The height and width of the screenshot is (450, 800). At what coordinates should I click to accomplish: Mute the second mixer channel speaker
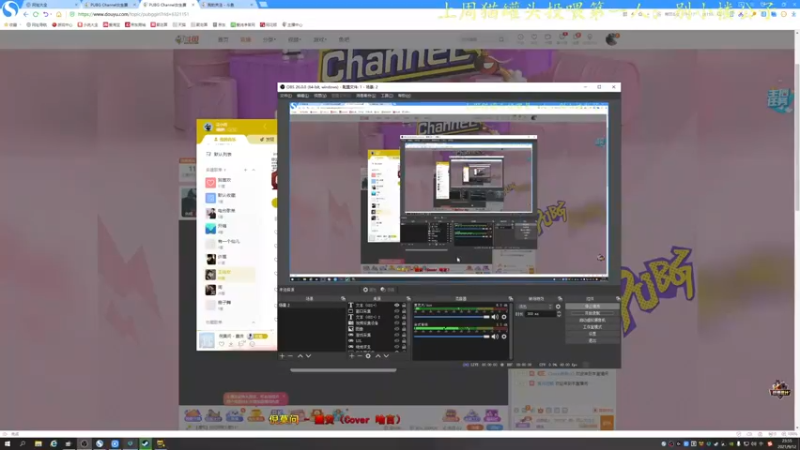coord(495,337)
